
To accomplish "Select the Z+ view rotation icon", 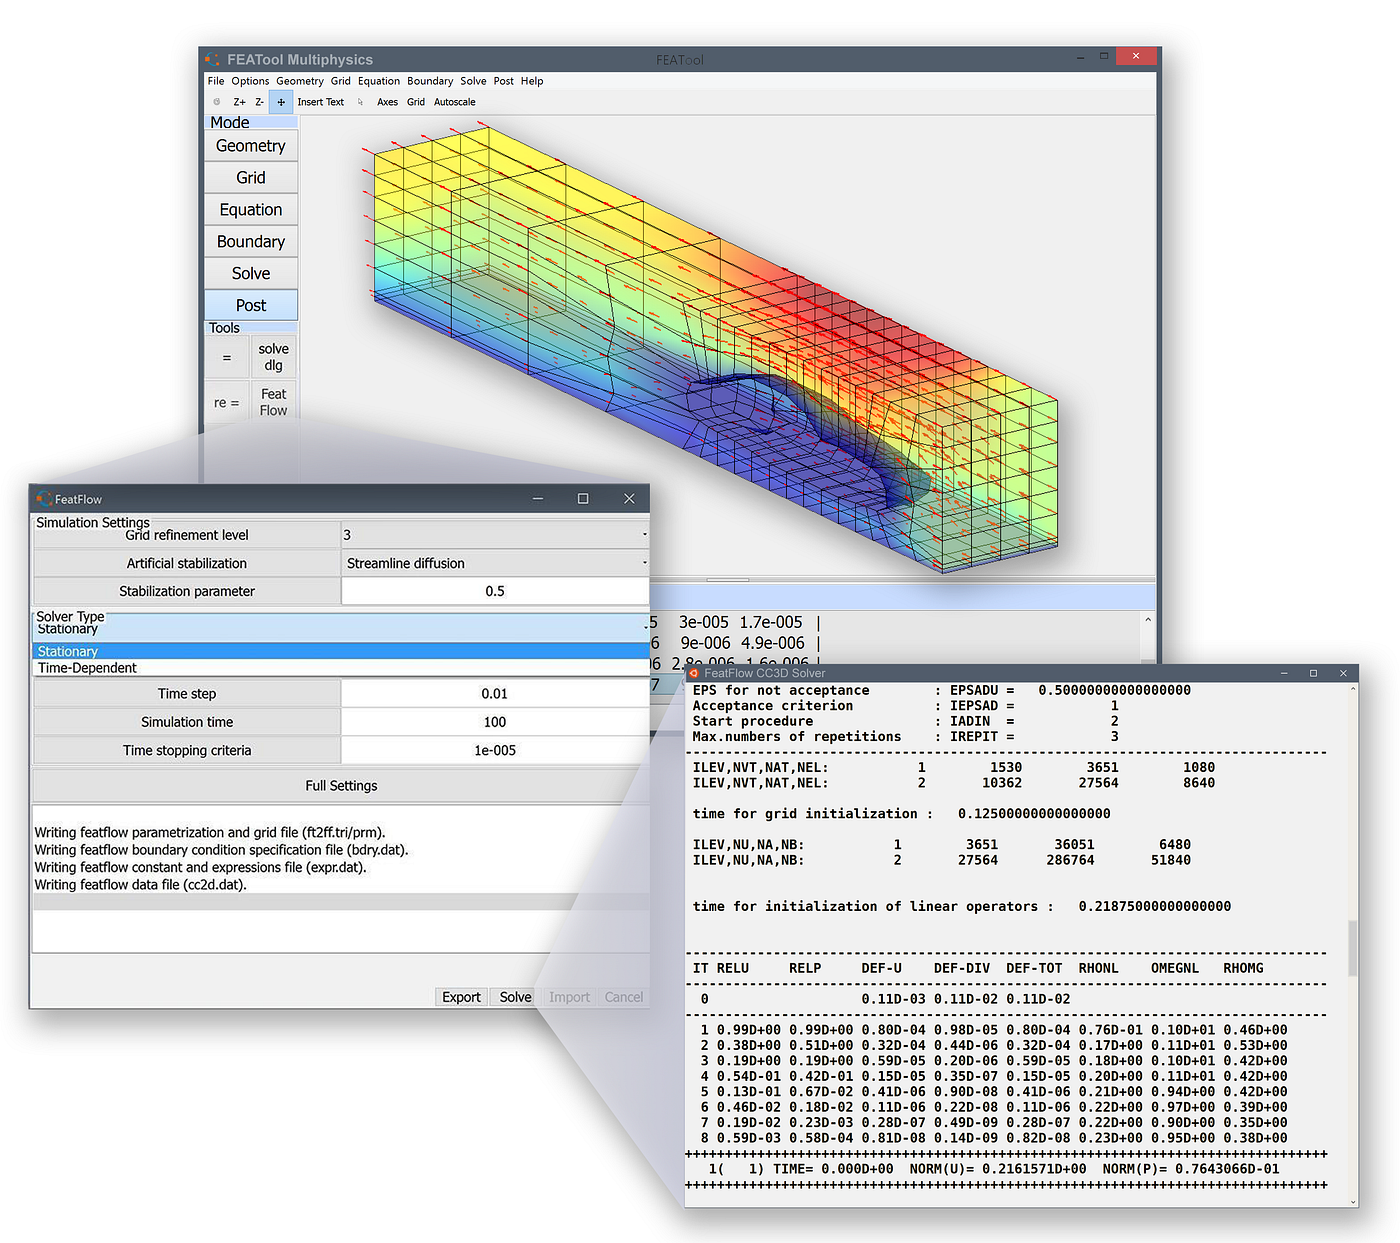I will [x=240, y=101].
